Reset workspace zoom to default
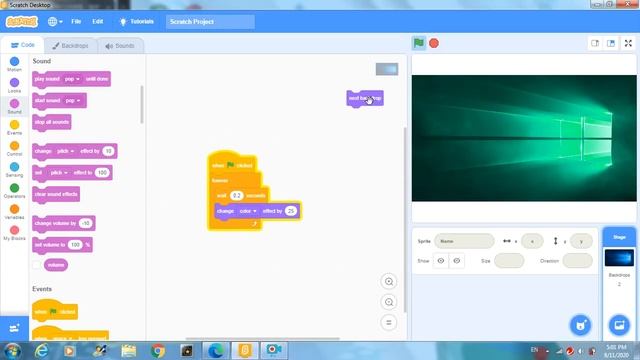 click(389, 322)
